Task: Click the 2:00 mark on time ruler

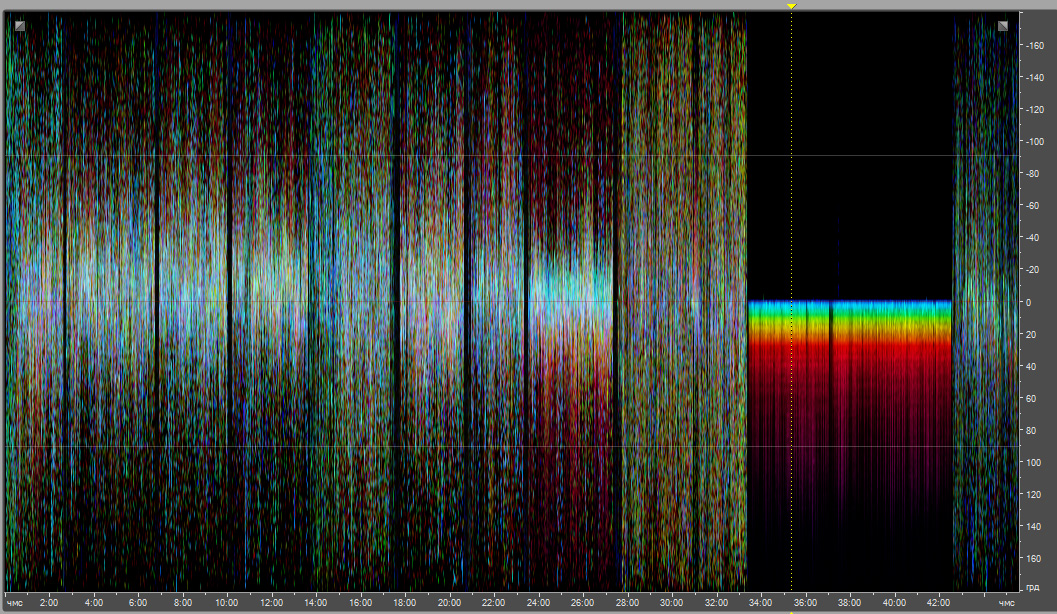Action: (x=49, y=603)
